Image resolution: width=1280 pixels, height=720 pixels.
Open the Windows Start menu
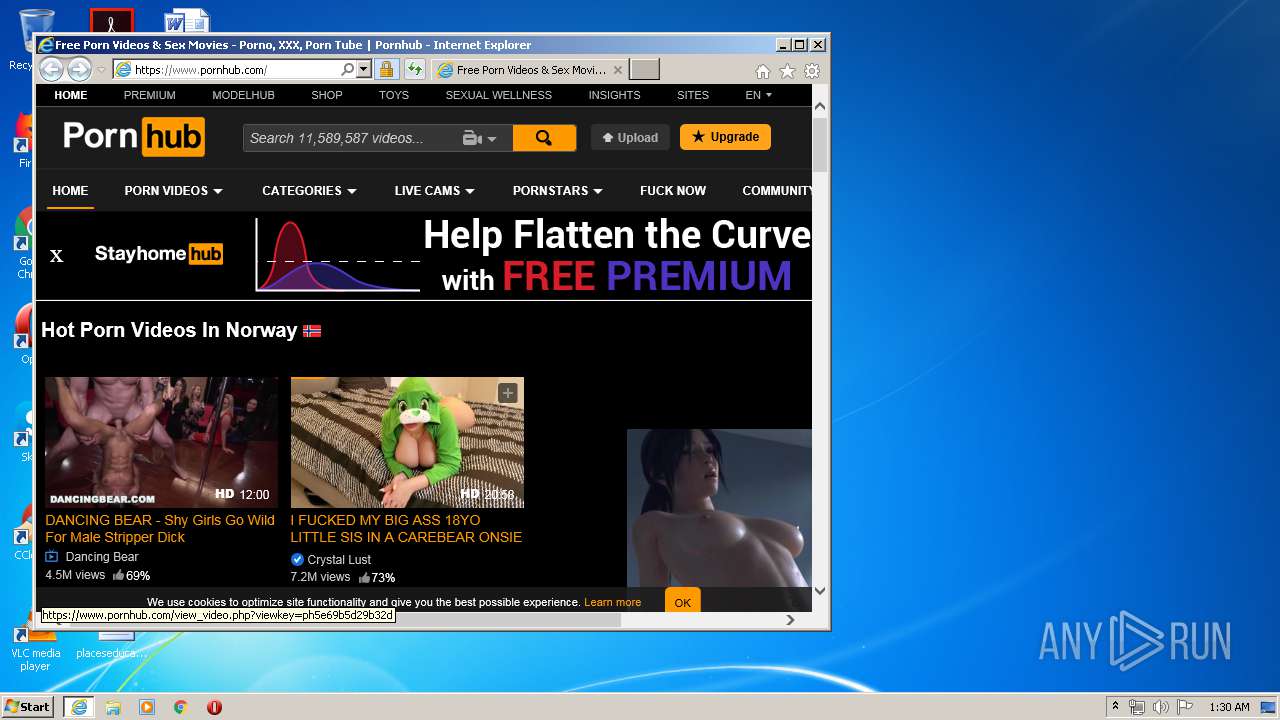pyautogui.click(x=28, y=707)
